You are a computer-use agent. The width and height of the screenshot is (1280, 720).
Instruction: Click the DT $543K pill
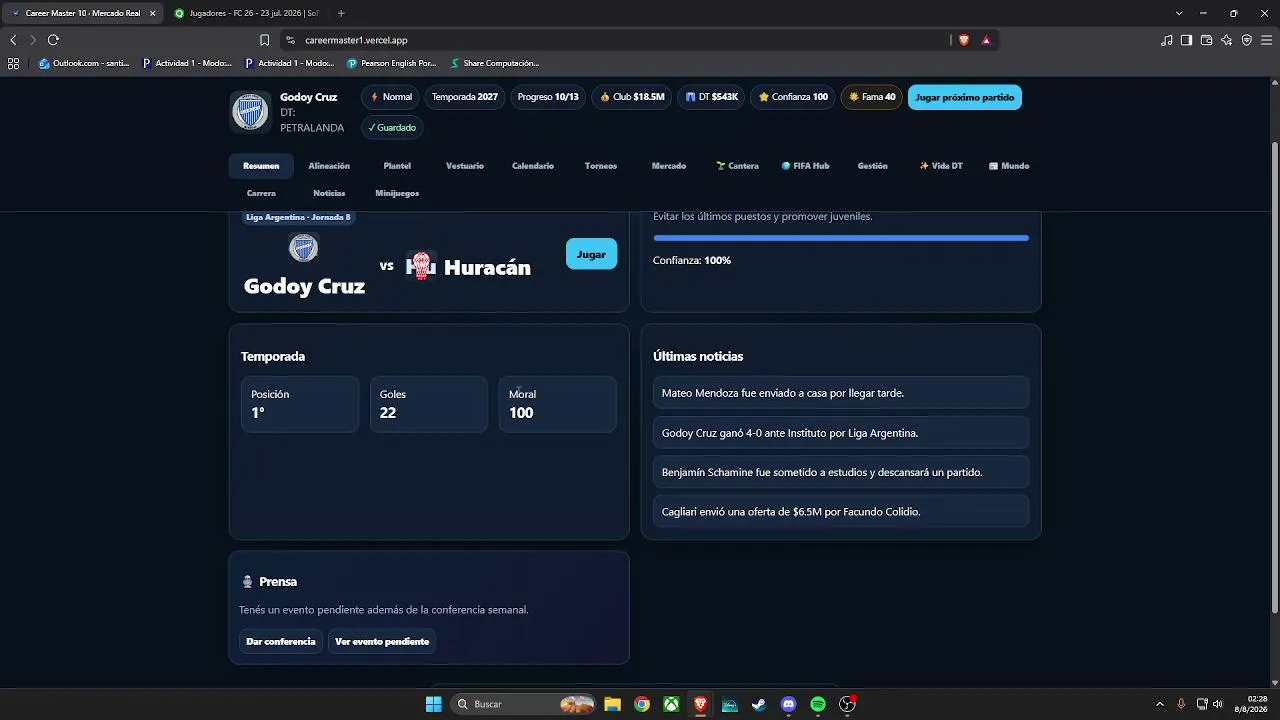[x=712, y=97]
